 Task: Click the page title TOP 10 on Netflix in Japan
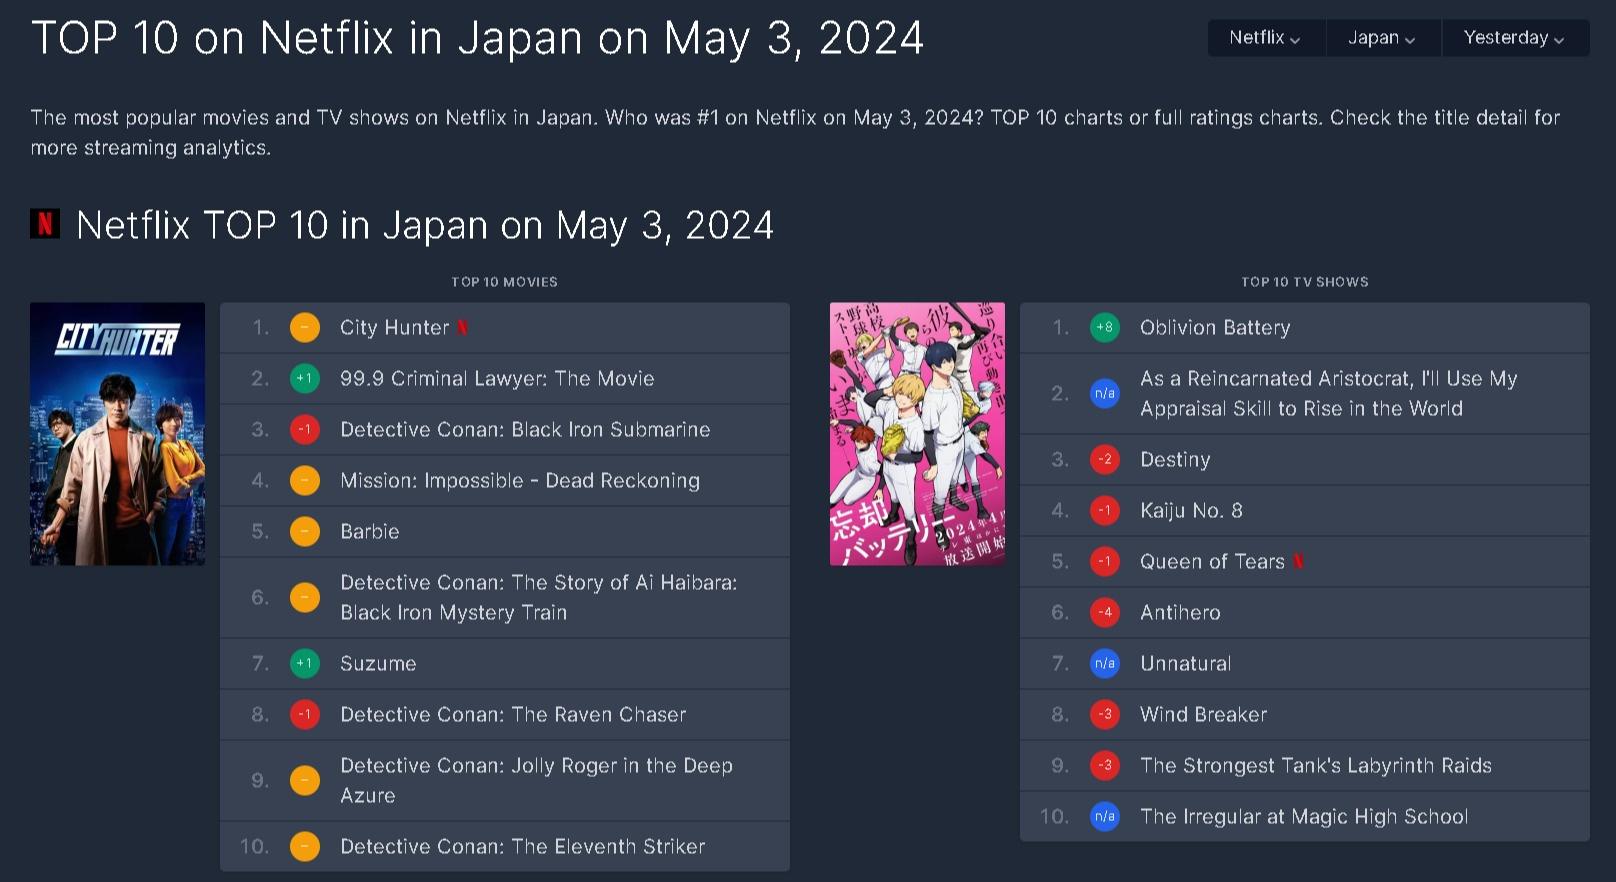click(477, 38)
